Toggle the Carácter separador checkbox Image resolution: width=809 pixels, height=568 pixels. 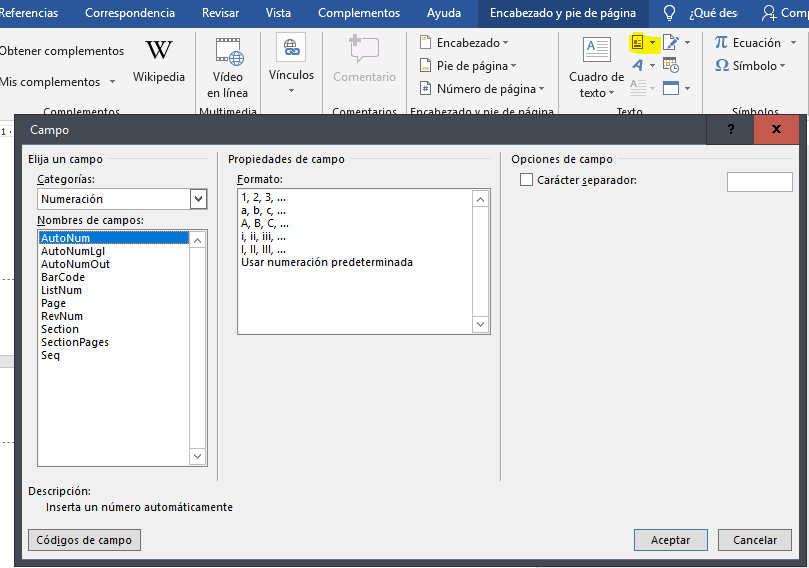(526, 180)
